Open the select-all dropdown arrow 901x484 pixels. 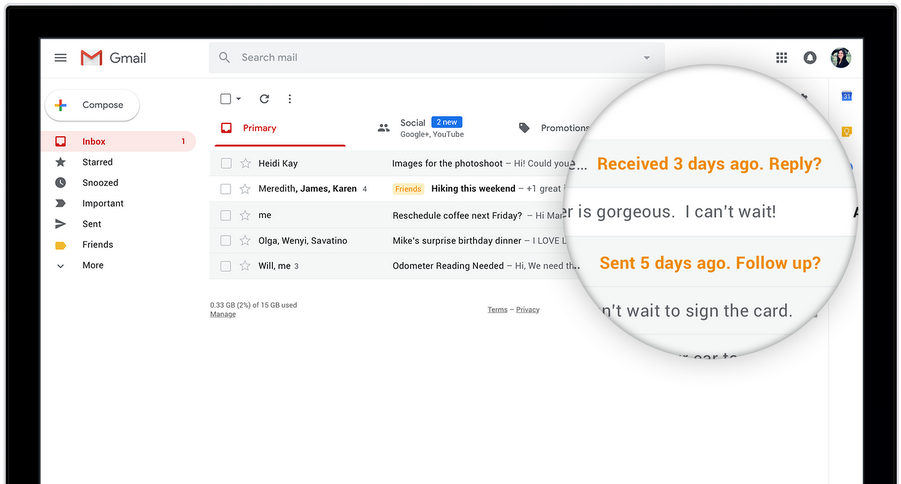(x=238, y=99)
